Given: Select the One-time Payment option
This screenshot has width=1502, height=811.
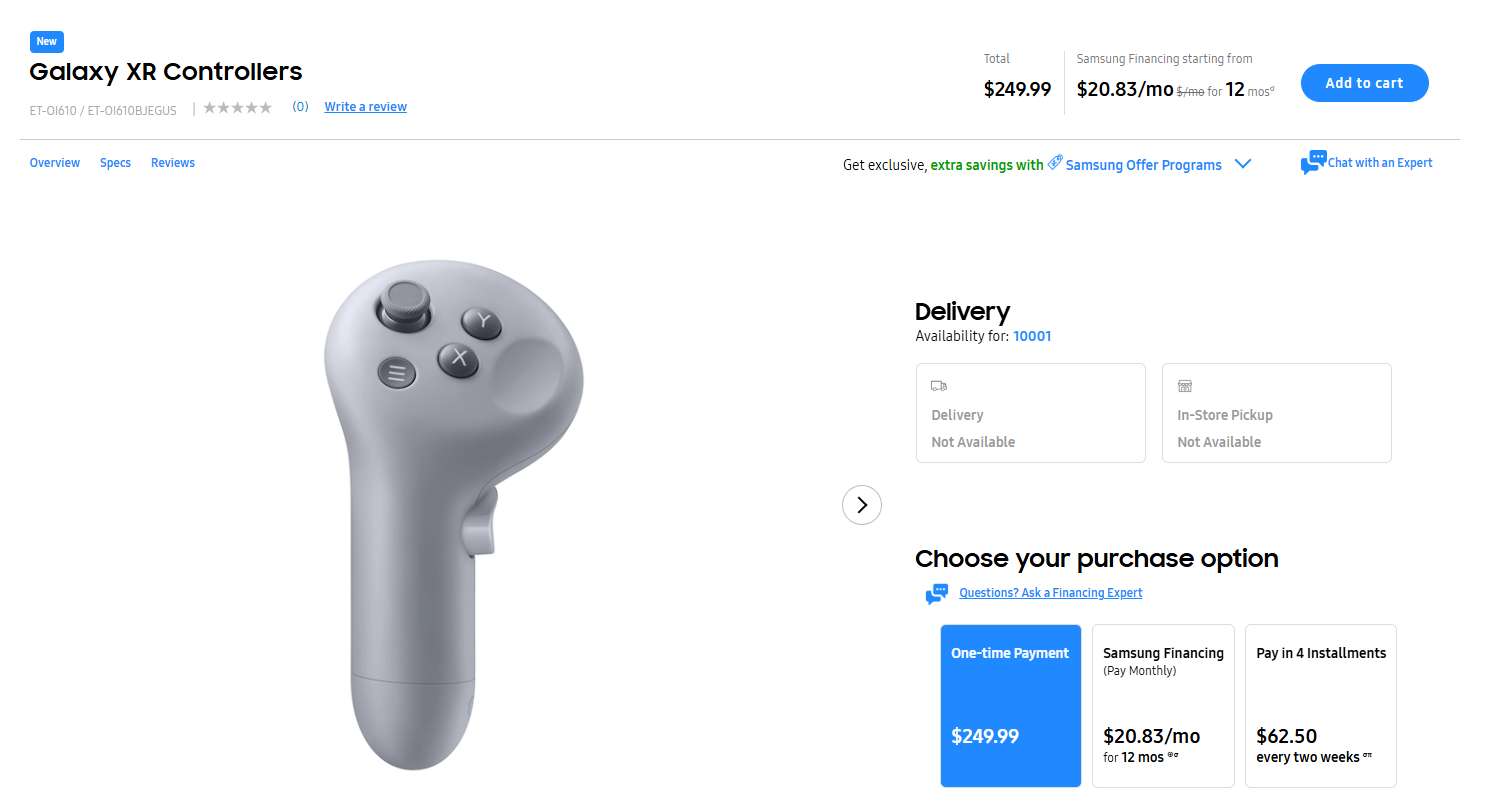Looking at the screenshot, I should tap(1010, 705).
